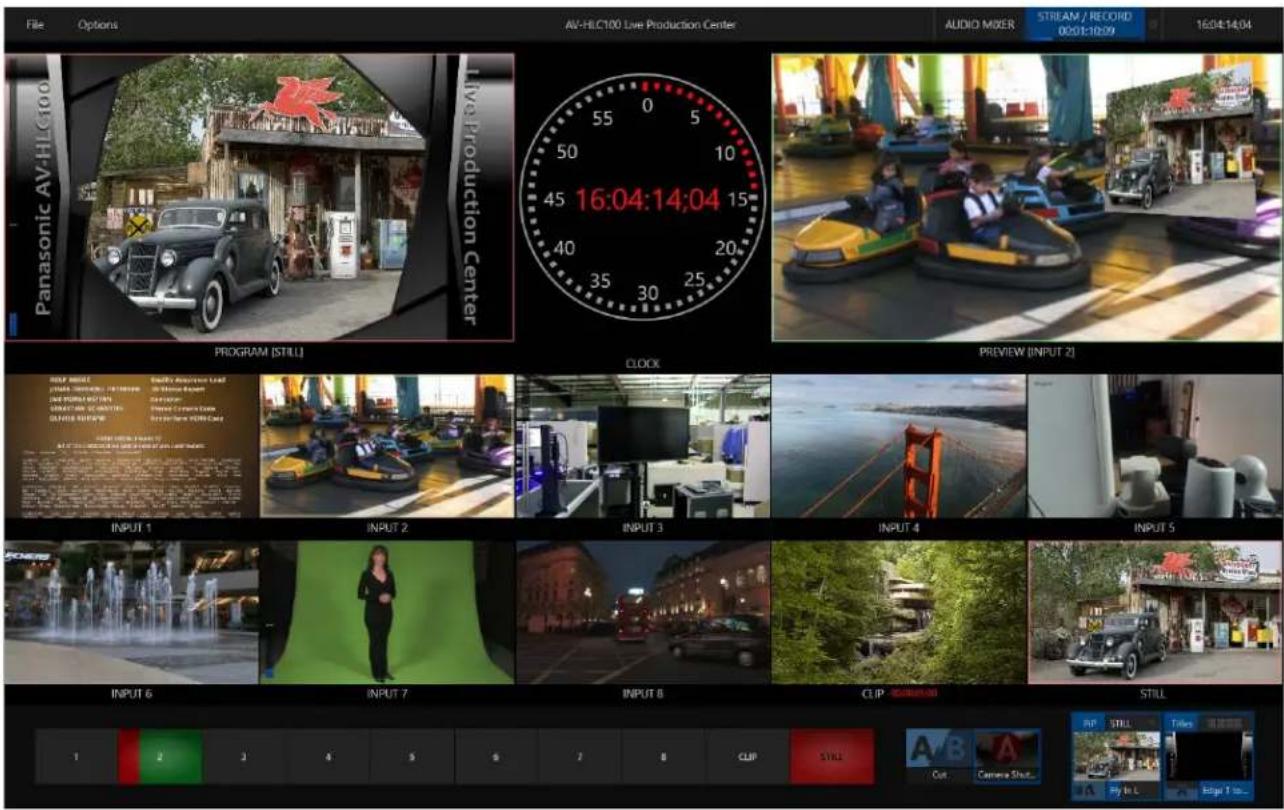
Task: Click the A/B Cut transition icon
Action: pos(940,747)
